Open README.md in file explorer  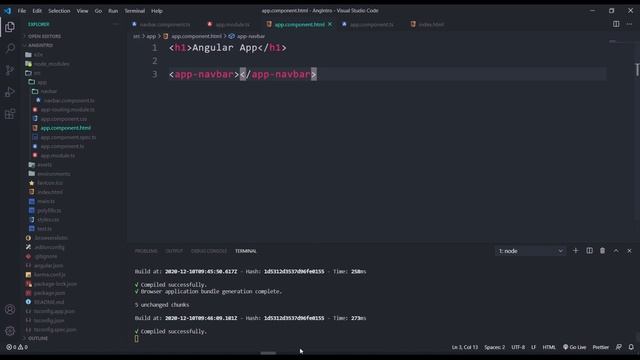(49, 302)
